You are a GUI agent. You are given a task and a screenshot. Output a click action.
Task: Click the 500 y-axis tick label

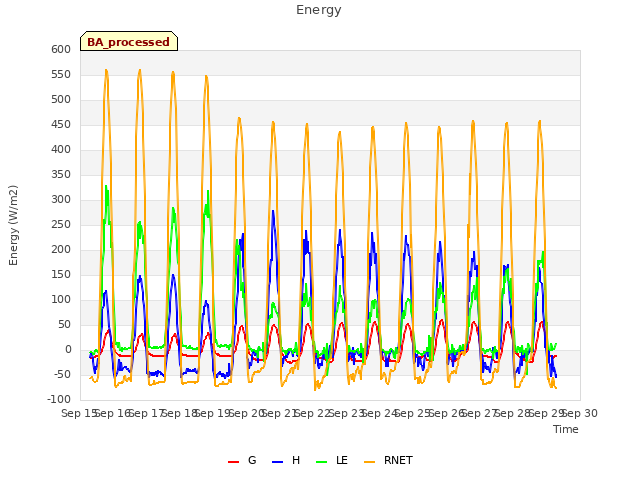[61, 100]
